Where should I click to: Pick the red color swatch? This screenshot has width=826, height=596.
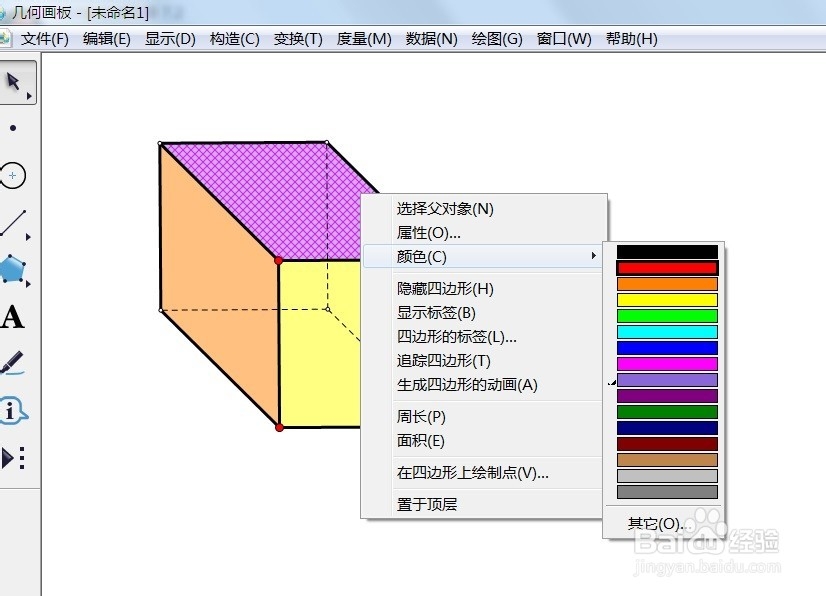tap(667, 268)
